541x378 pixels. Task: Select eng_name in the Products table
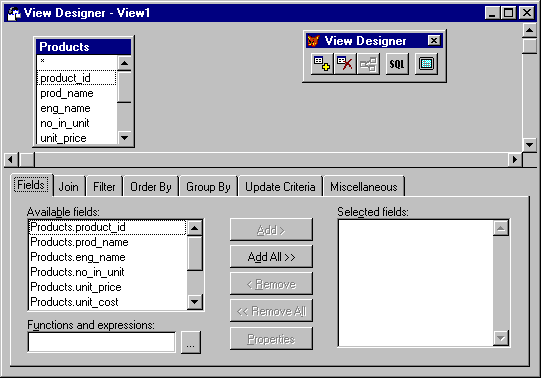click(x=77, y=108)
